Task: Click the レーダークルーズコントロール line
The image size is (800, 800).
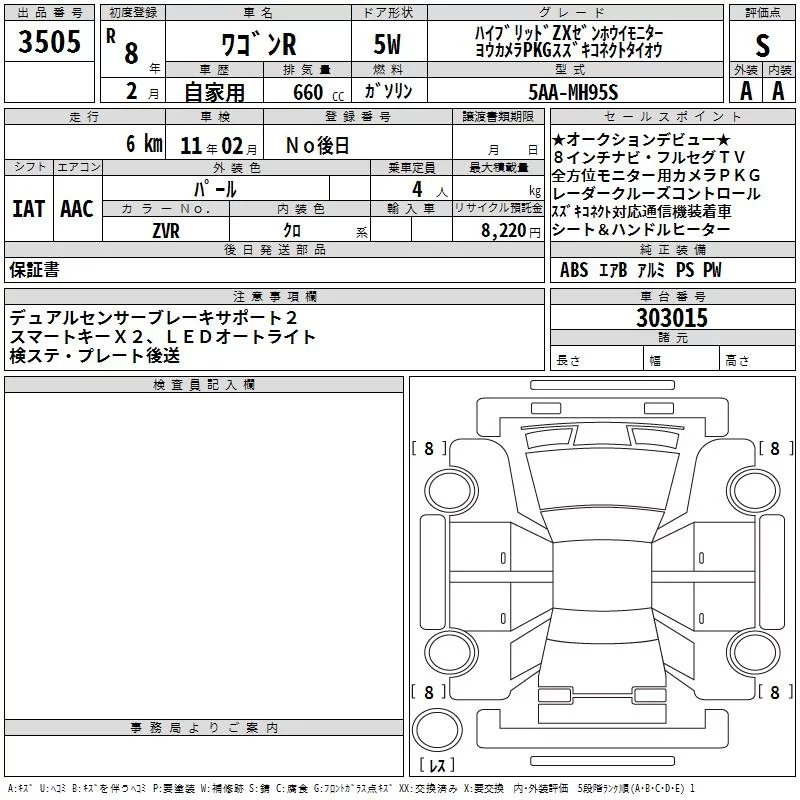Action: tap(656, 193)
